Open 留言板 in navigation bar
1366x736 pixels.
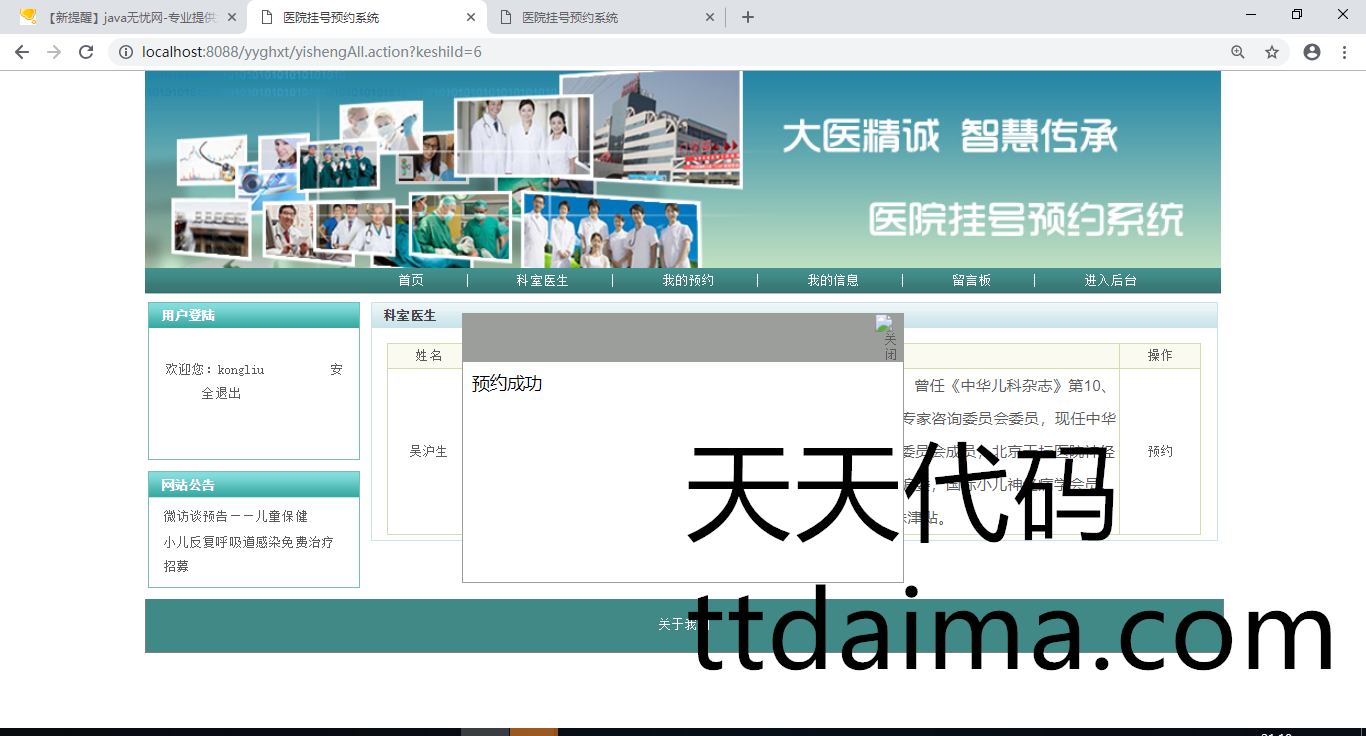coord(971,281)
